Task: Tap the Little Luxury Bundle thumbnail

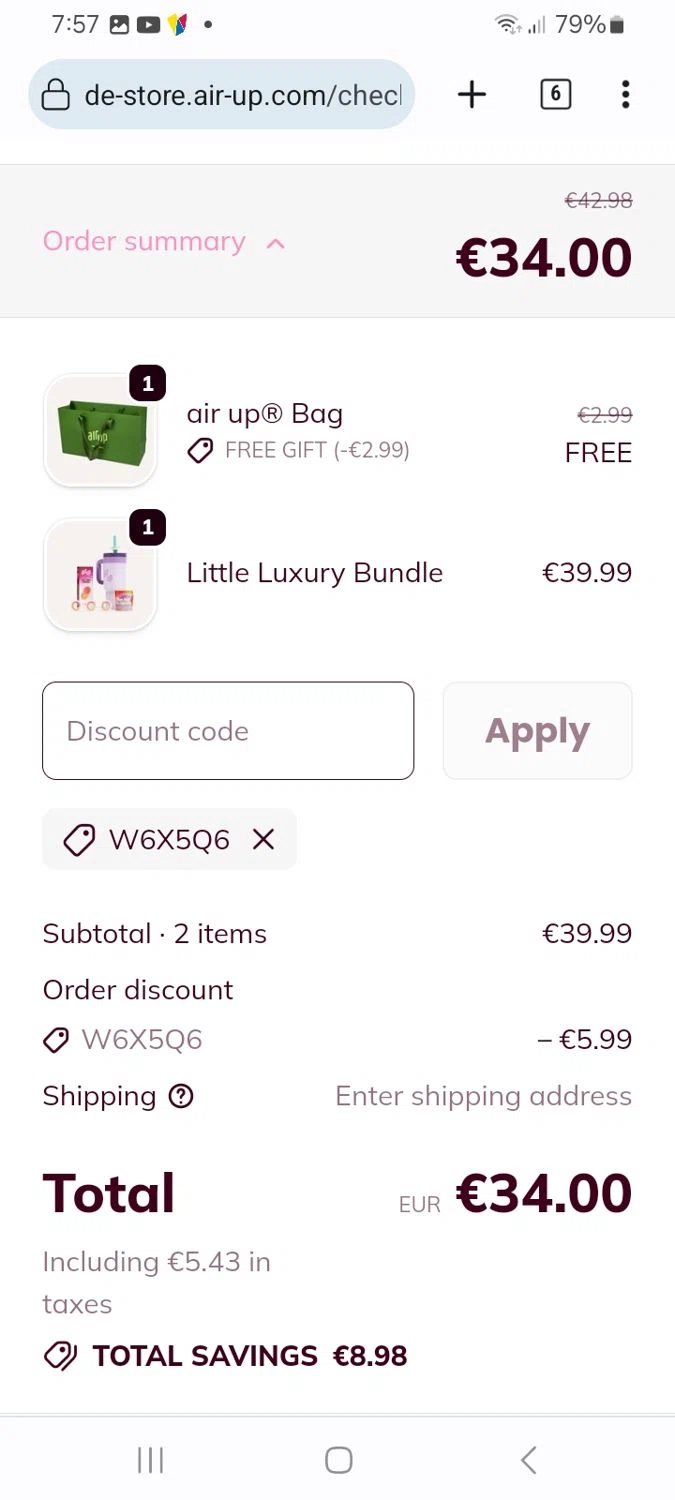Action: tap(100, 575)
